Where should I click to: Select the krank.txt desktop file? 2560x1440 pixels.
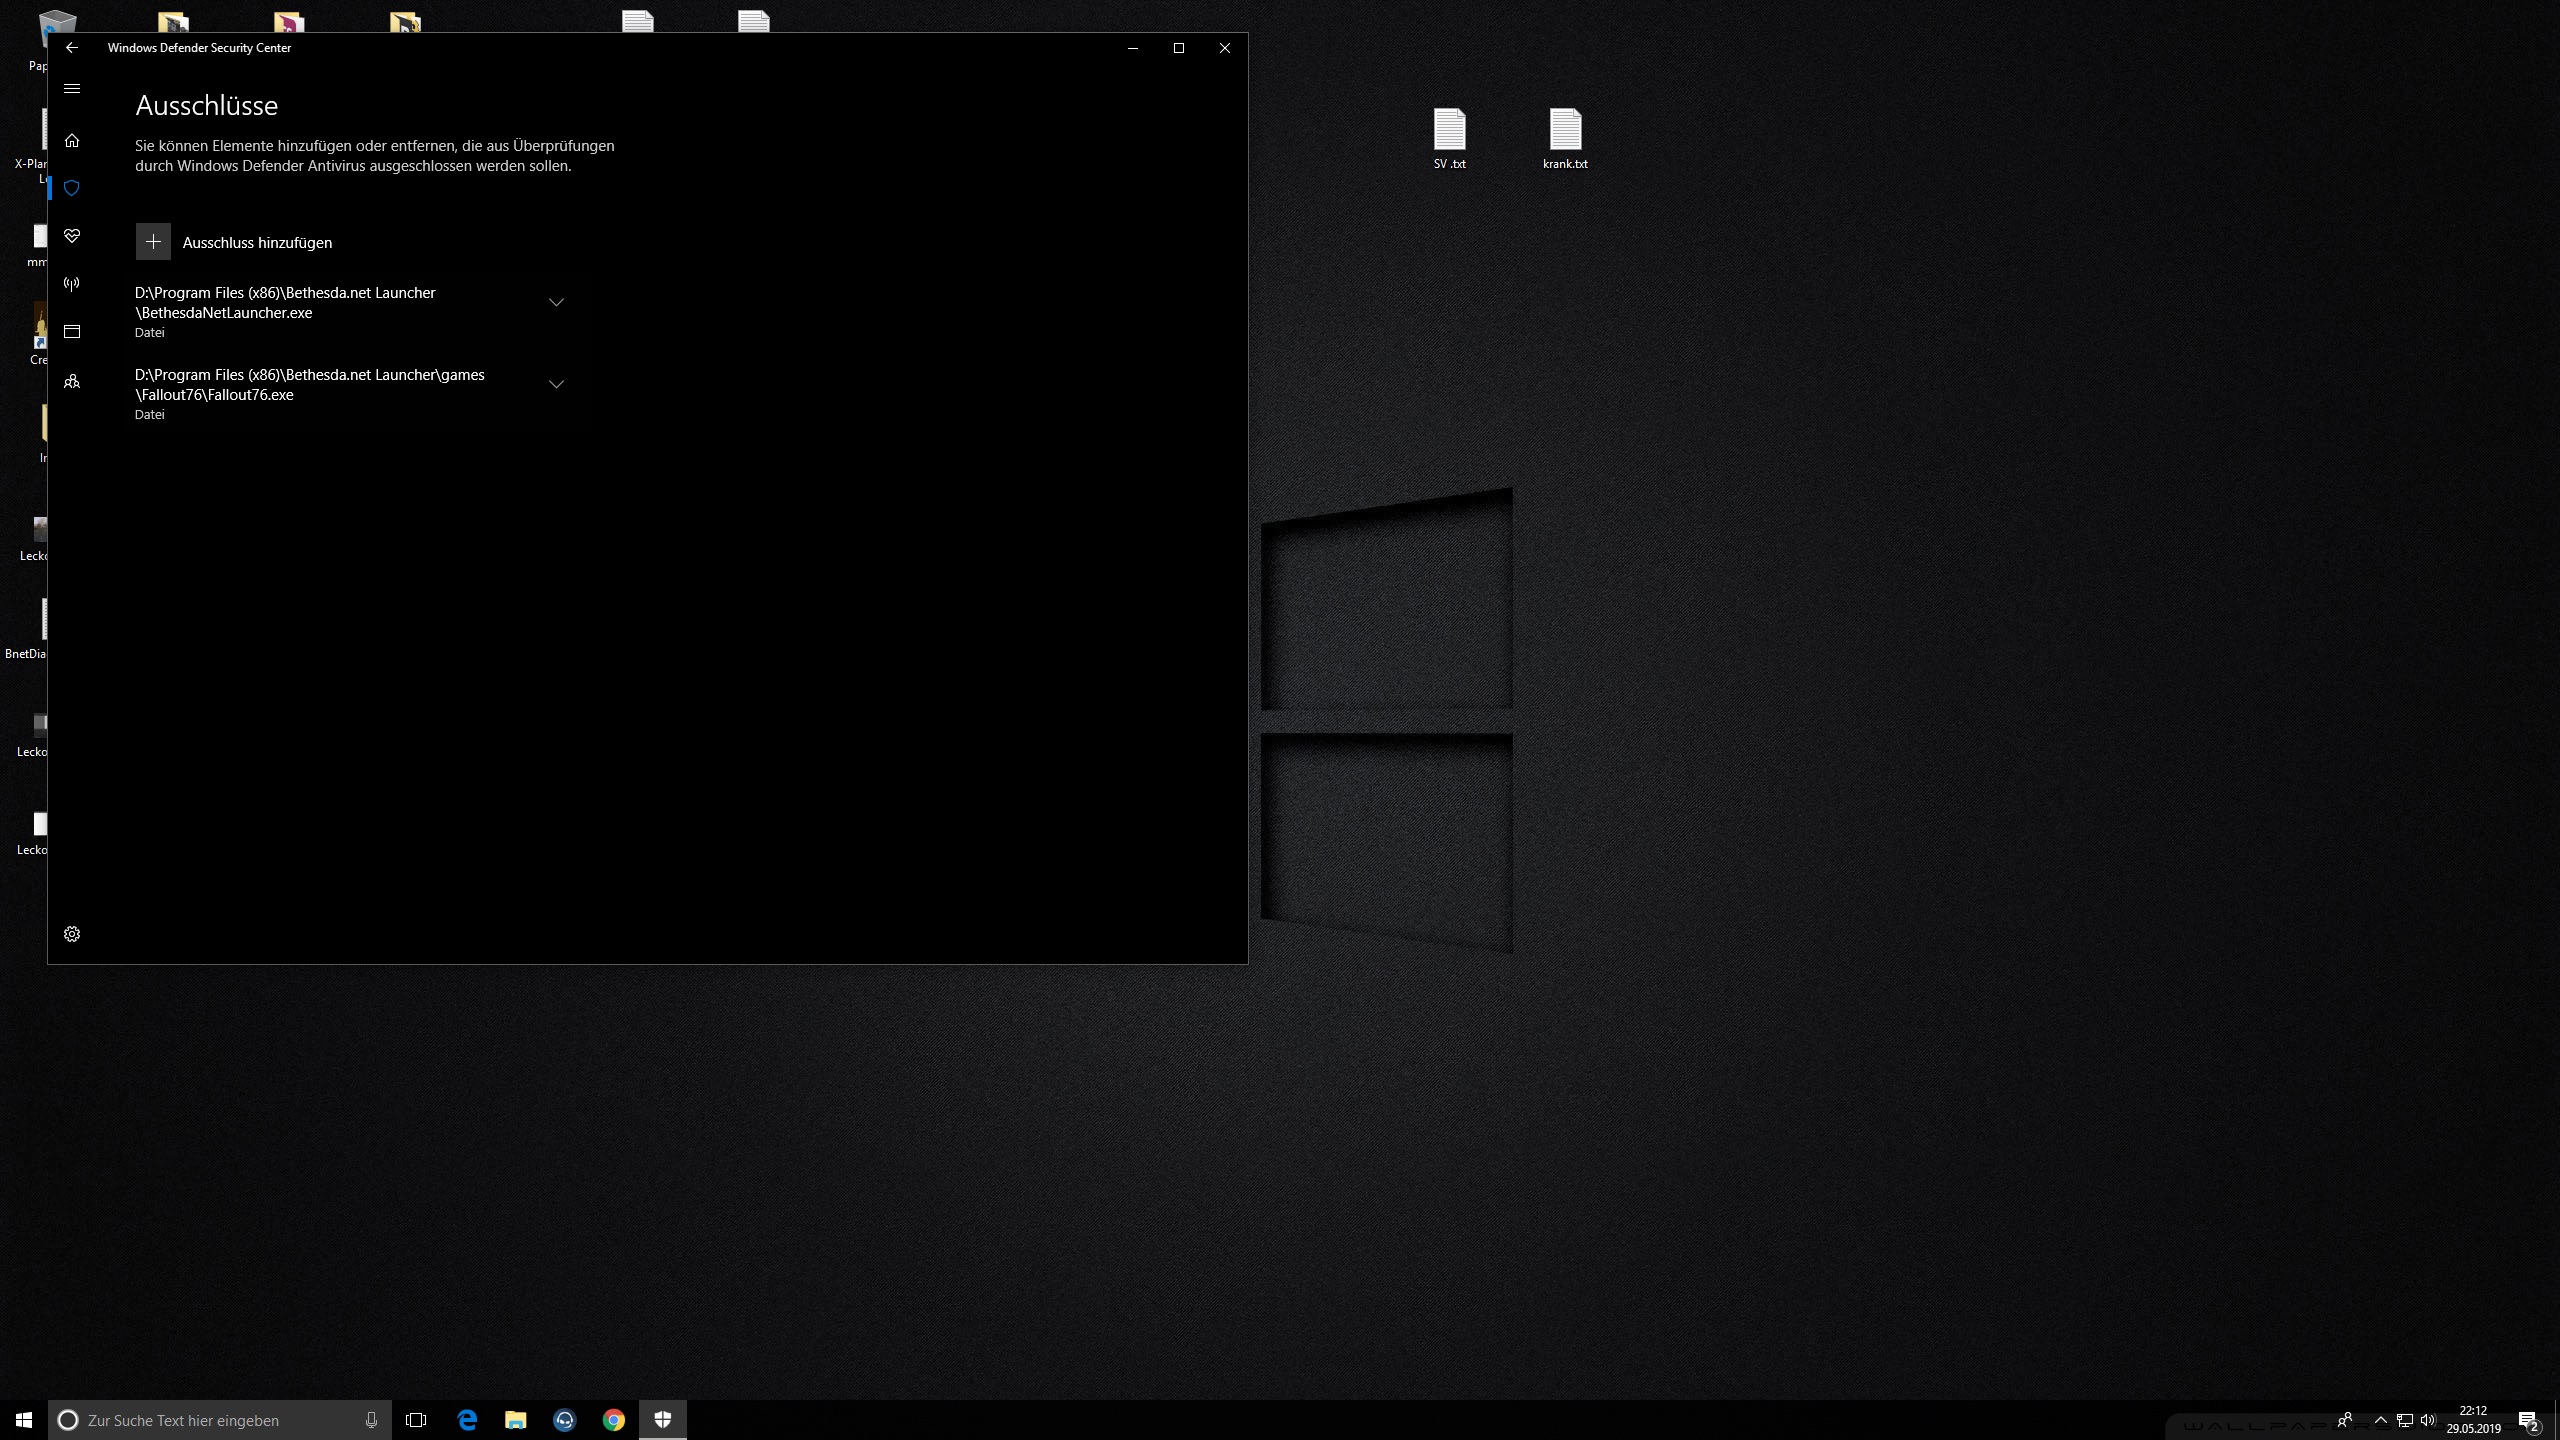point(1566,139)
